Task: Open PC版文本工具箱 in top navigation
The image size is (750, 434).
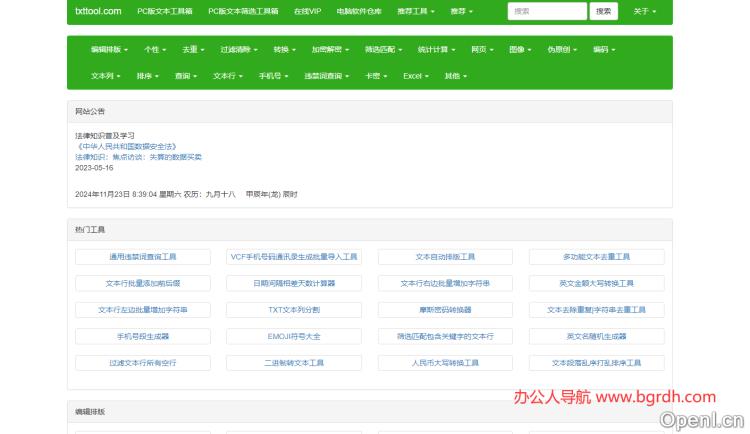Action: pos(165,11)
